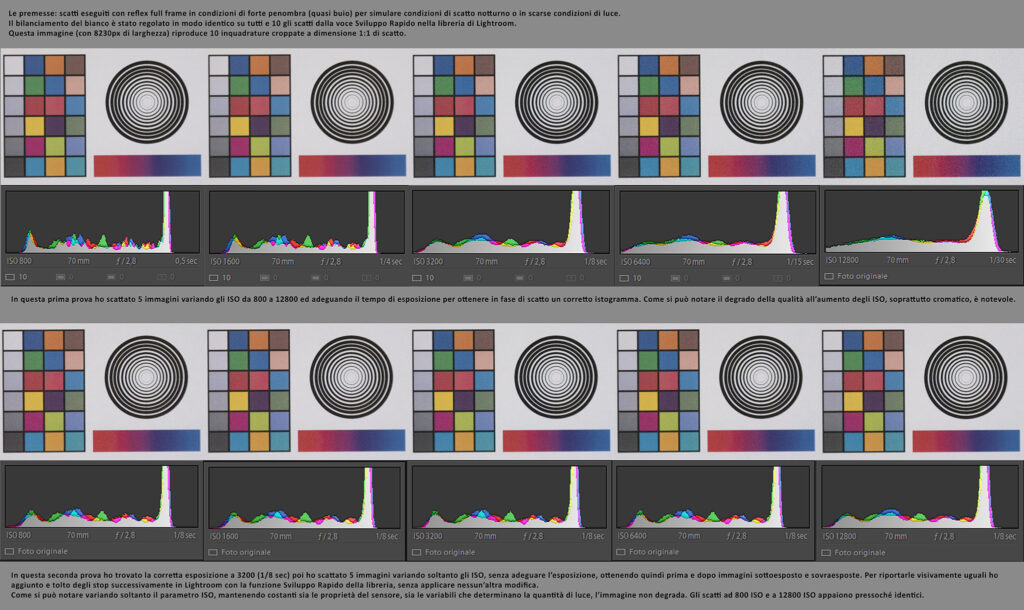Click "1/8 sec" beside ISO 1600 label
The image size is (1024, 610).
[387, 536]
